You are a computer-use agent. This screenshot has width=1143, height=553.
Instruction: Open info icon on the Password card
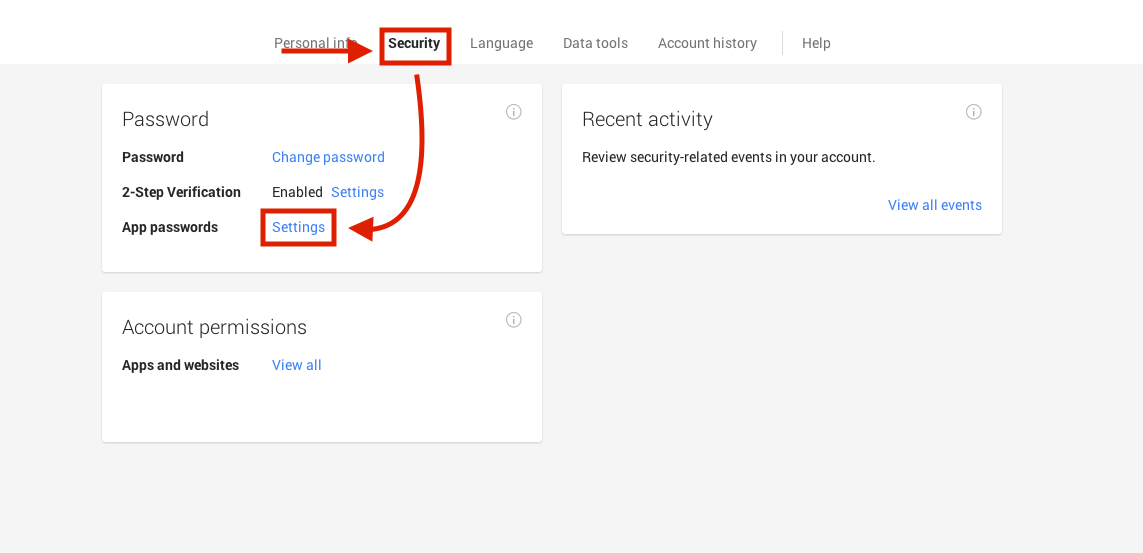pyautogui.click(x=513, y=112)
